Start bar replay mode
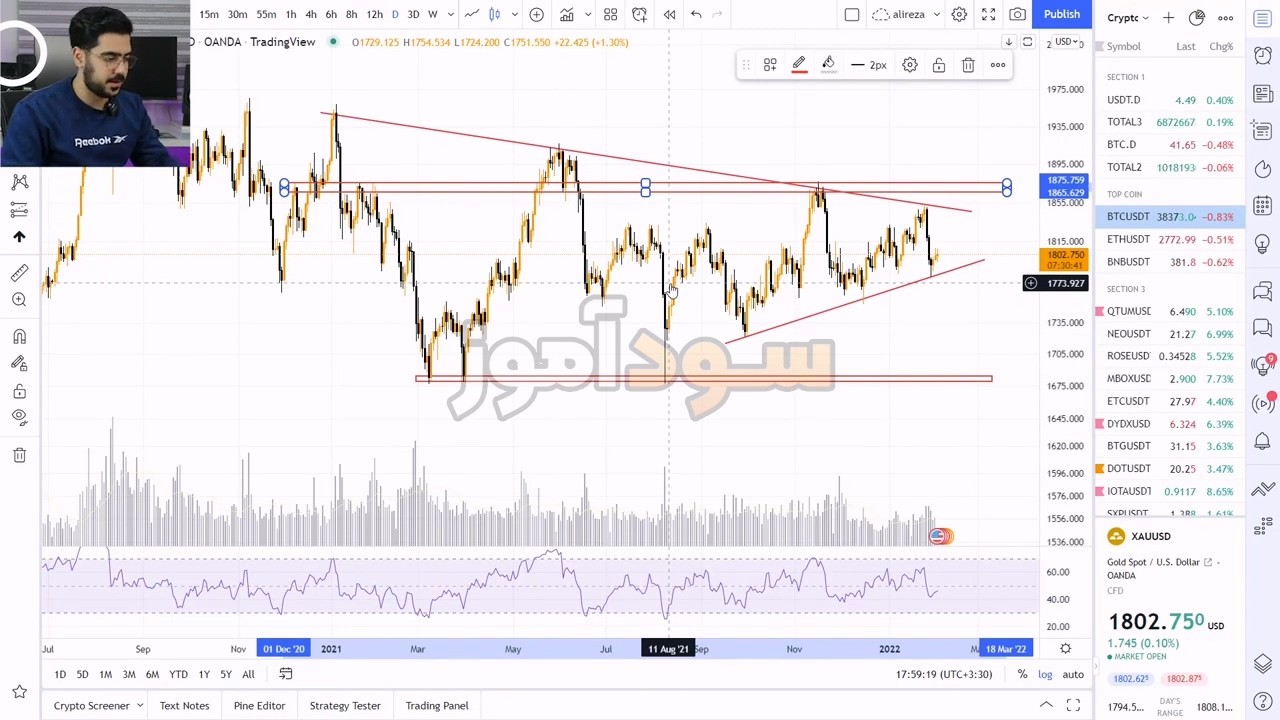The width and height of the screenshot is (1280, 720). click(x=669, y=14)
